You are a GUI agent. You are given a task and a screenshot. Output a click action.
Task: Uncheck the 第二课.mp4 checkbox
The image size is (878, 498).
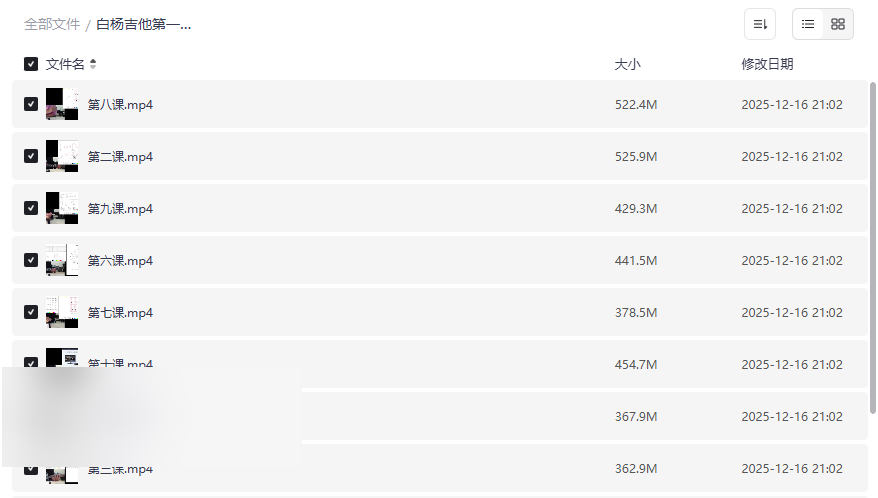pyautogui.click(x=31, y=156)
